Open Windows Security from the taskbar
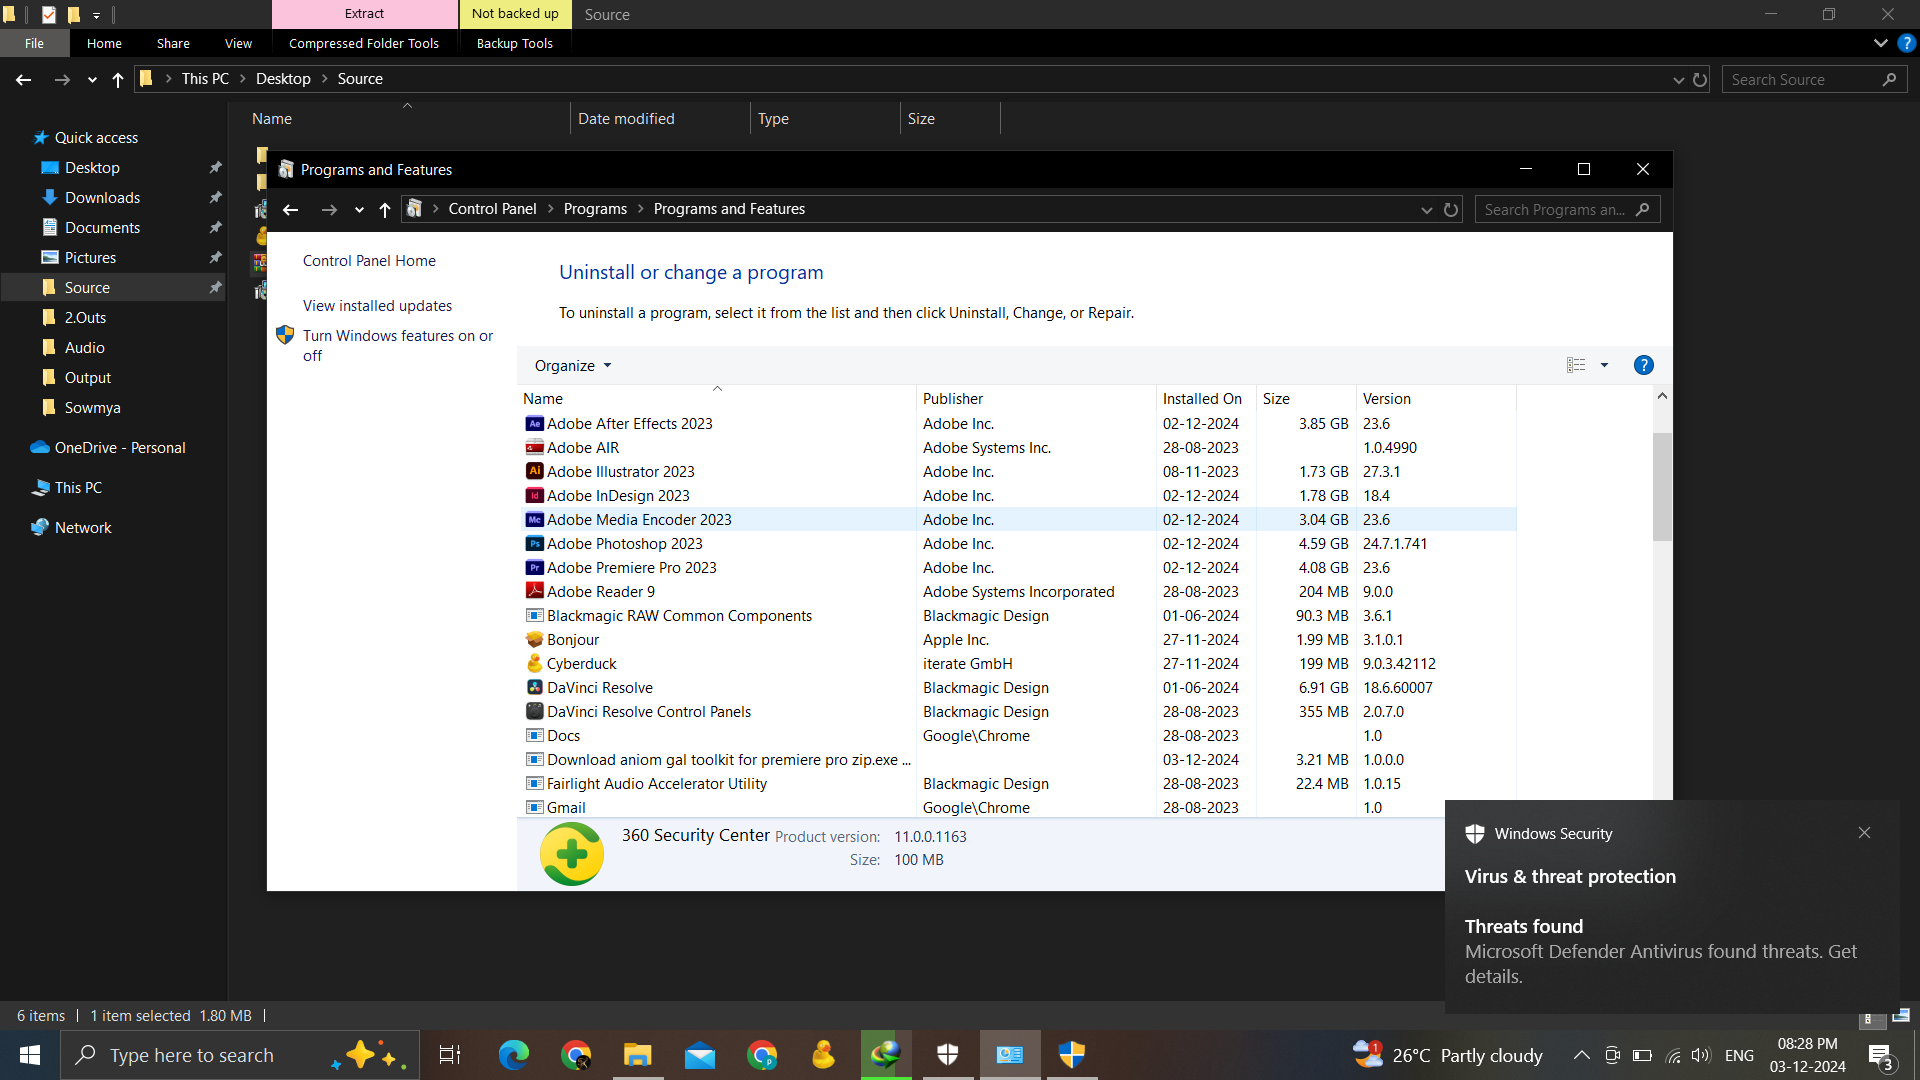 947,1054
